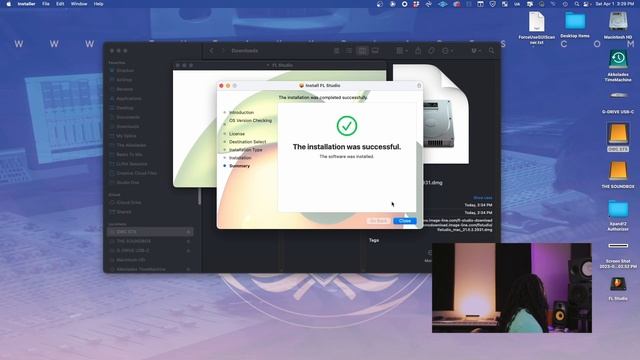Switch Finder to column view
This screenshot has height=360, width=640.
[x=362, y=51]
